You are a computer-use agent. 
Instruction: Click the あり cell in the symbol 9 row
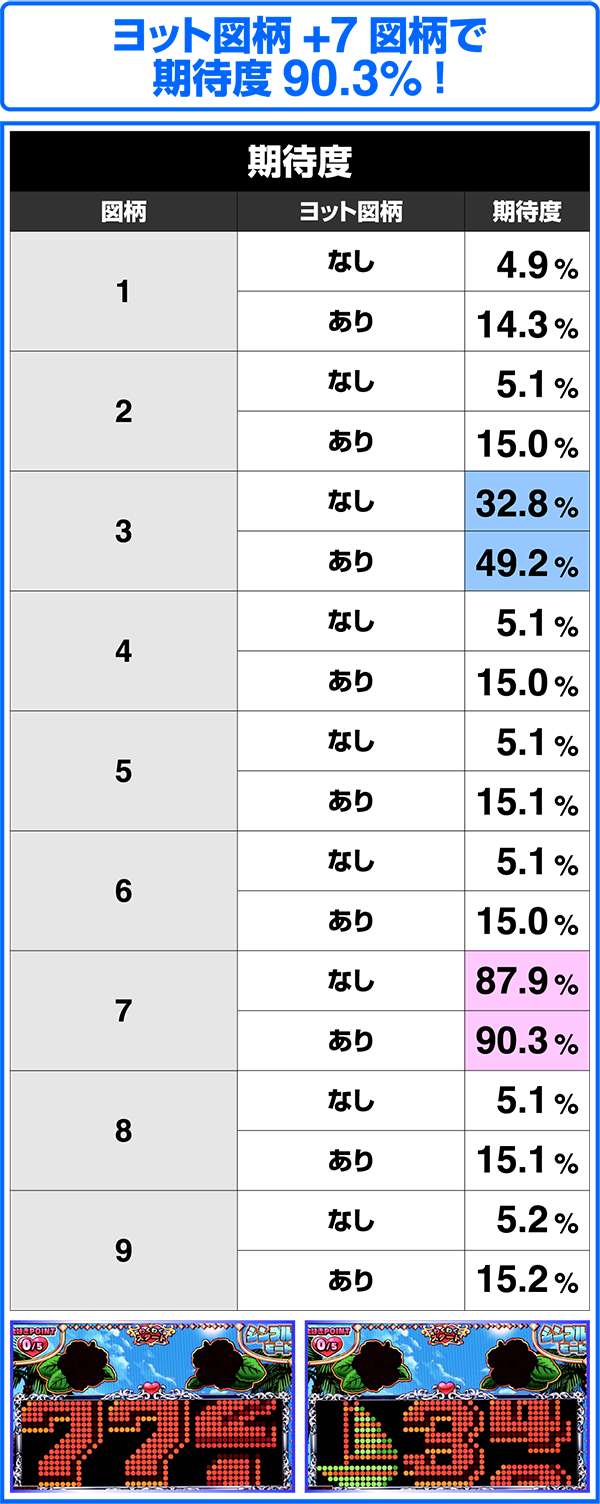[351, 1281]
